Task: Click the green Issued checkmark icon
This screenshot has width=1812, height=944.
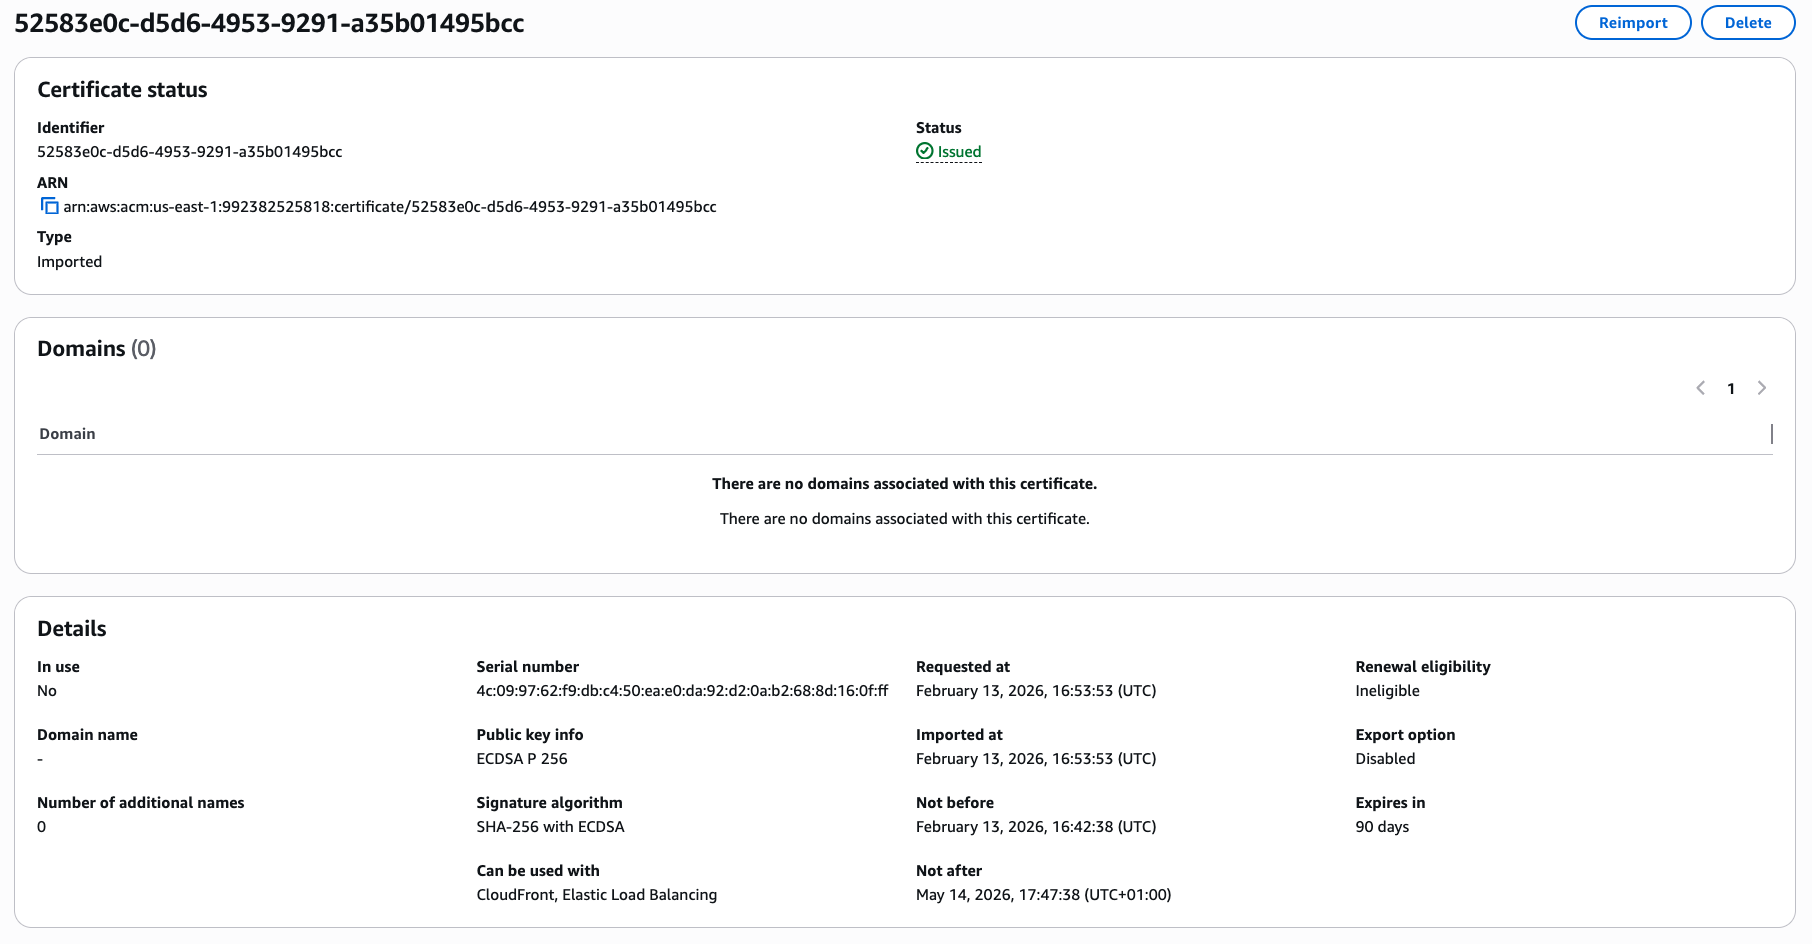Action: coord(925,151)
